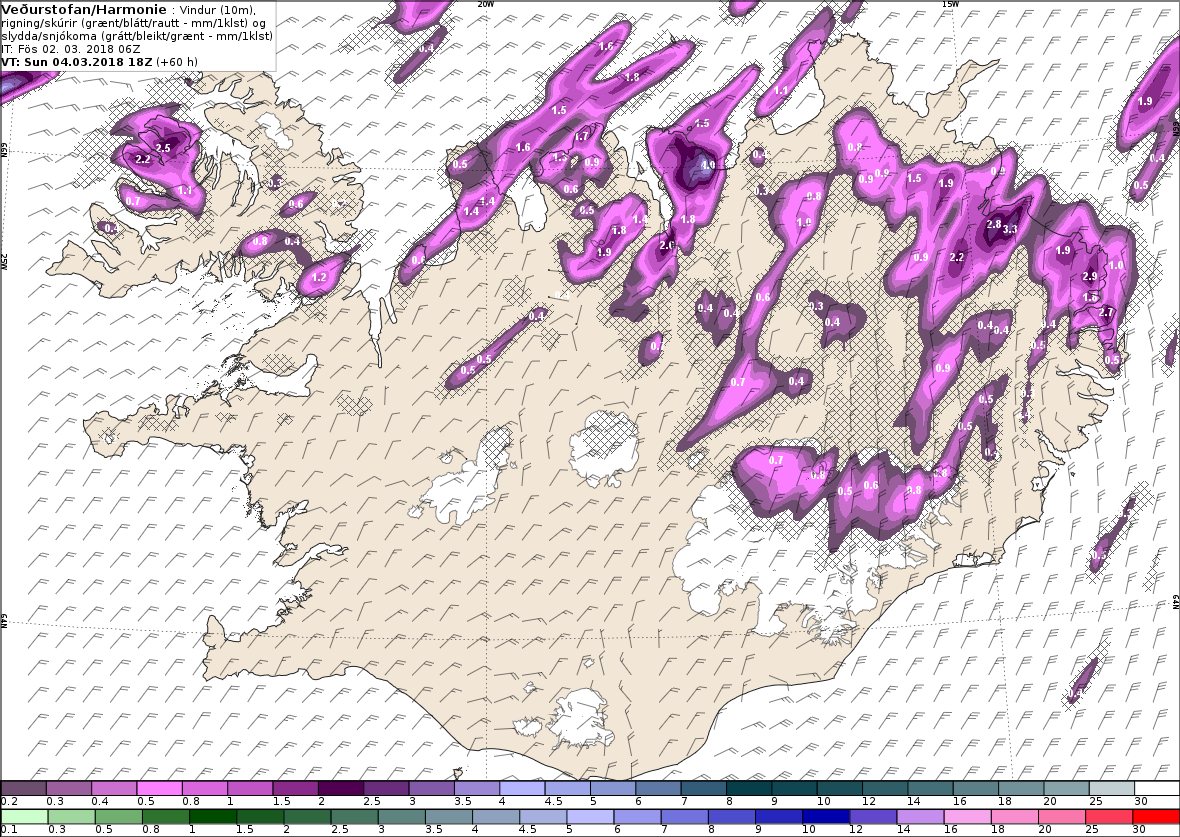Click the 1.2 snowfall value on map
The image size is (1180, 837).
pyautogui.click(x=319, y=277)
